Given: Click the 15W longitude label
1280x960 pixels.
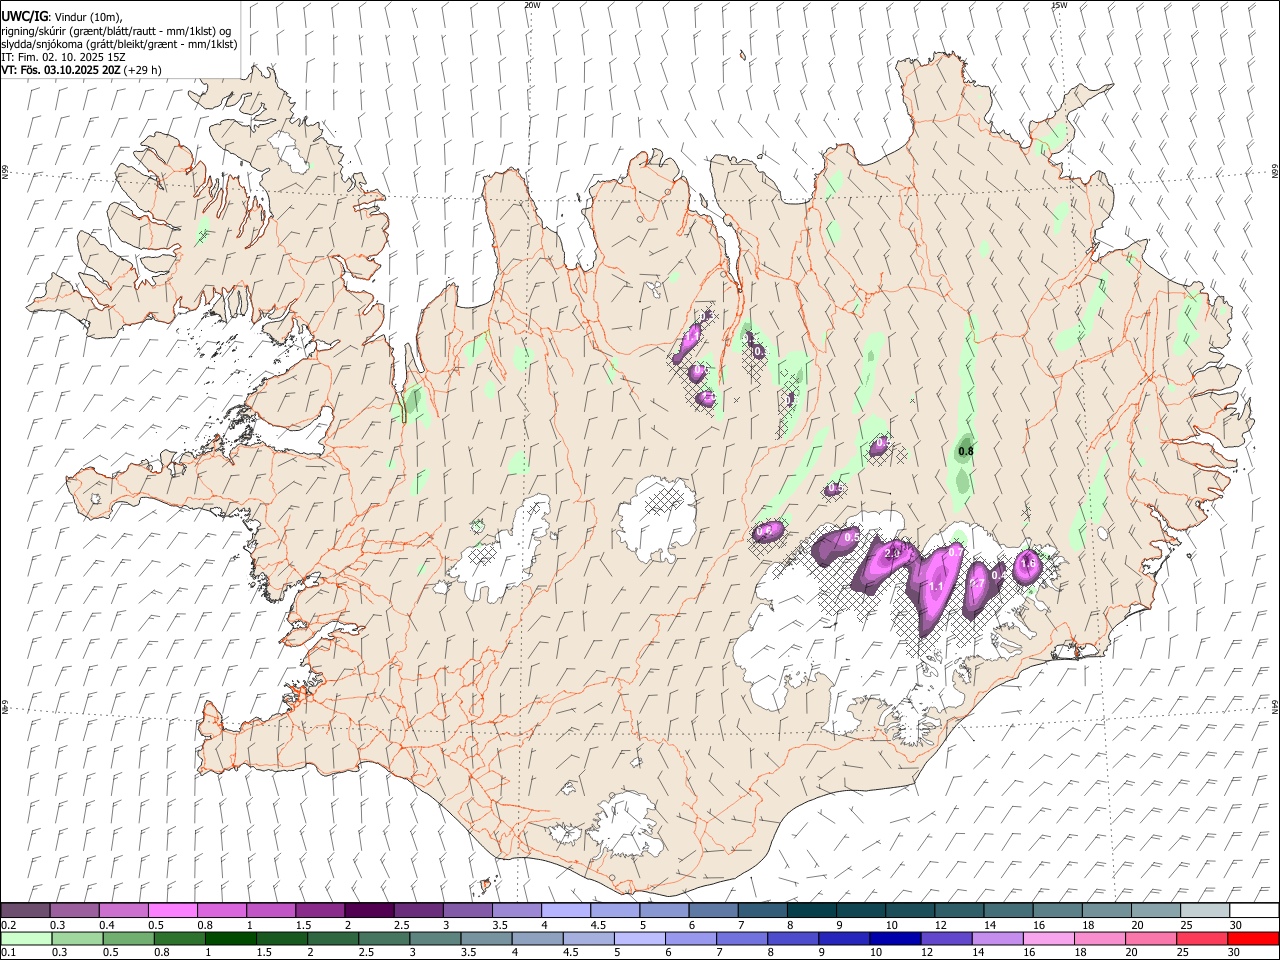Looking at the screenshot, I should pos(1059,5).
